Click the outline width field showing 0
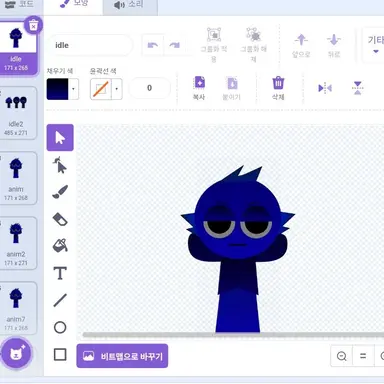 pos(149,88)
